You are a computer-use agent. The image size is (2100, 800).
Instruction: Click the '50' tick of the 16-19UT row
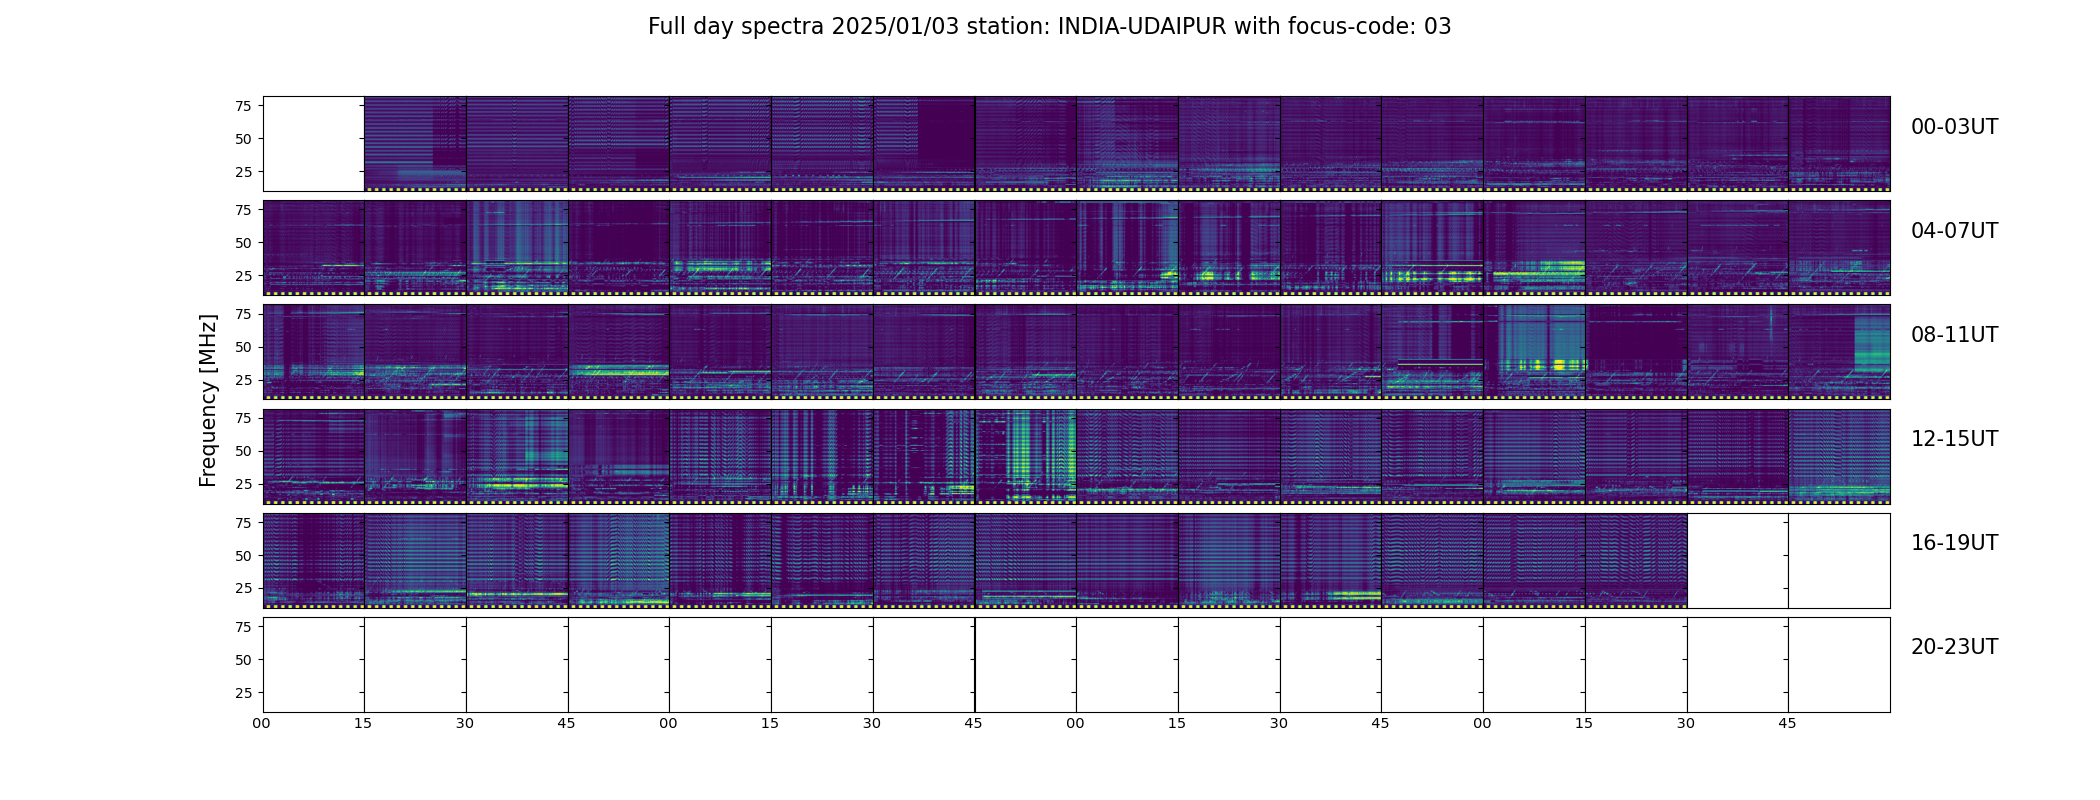[243, 556]
